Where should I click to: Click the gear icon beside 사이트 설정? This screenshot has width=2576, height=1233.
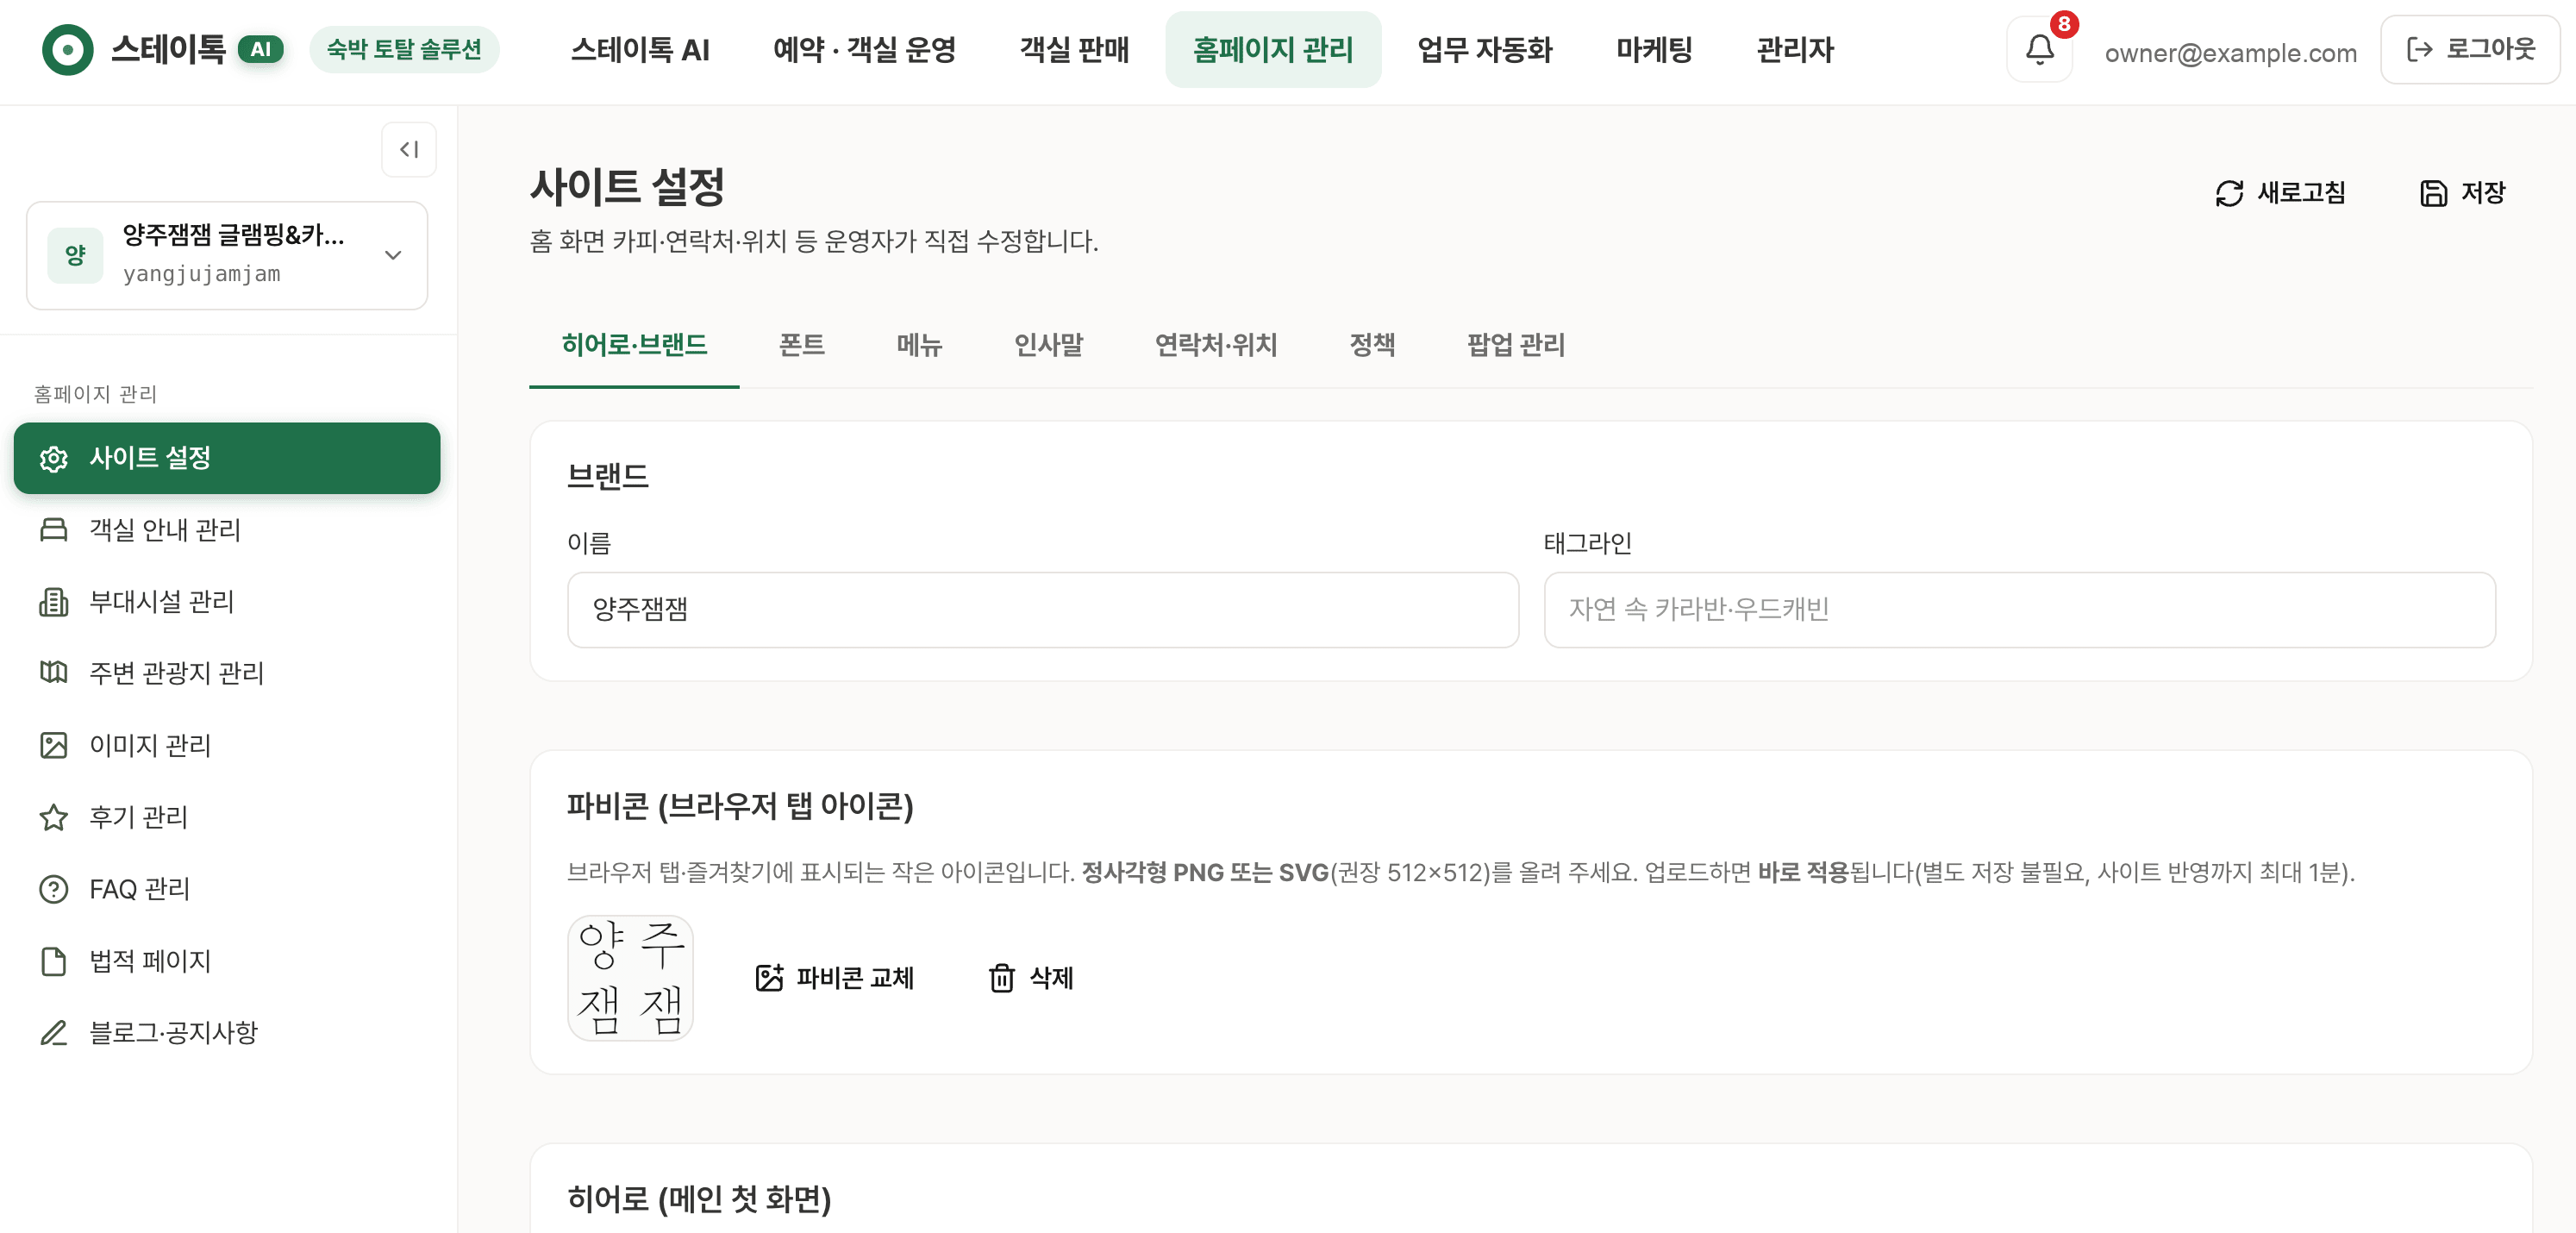53,458
